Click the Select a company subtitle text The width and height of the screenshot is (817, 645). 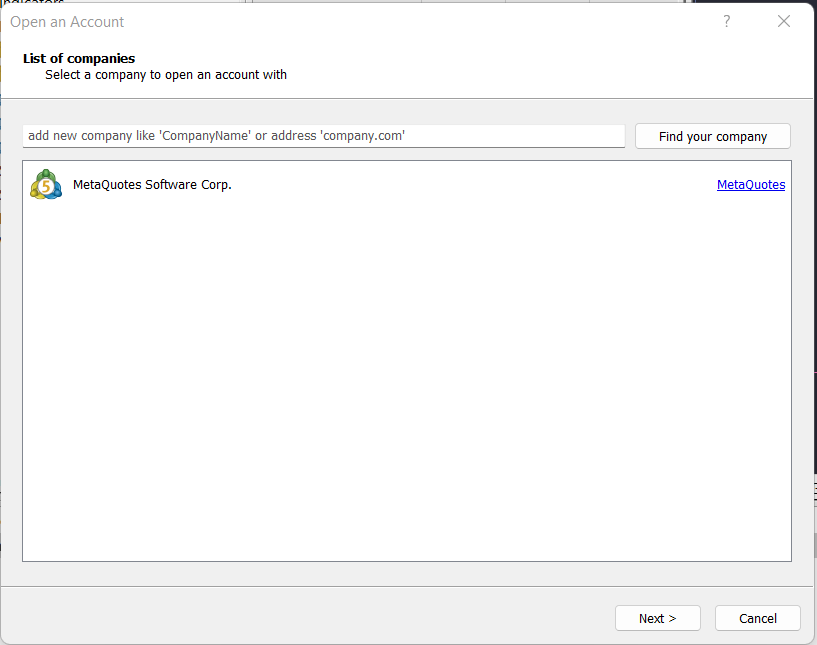point(166,75)
